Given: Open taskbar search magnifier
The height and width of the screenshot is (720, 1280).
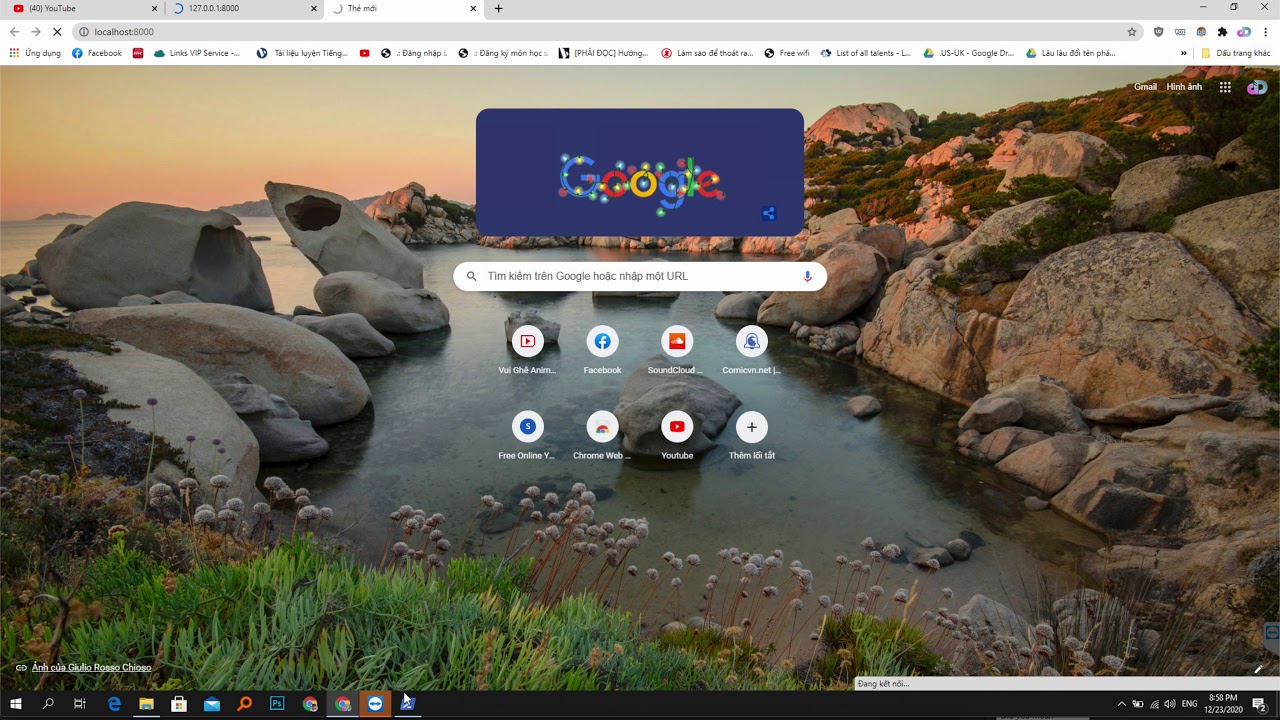Looking at the screenshot, I should click(x=48, y=704).
